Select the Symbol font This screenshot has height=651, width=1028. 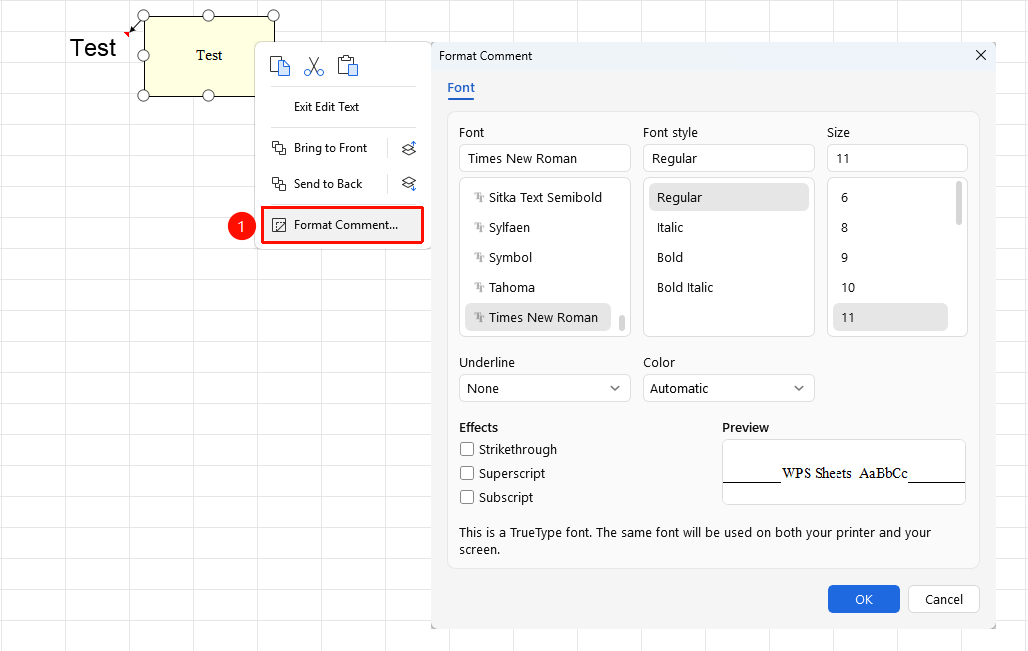[x=538, y=258]
